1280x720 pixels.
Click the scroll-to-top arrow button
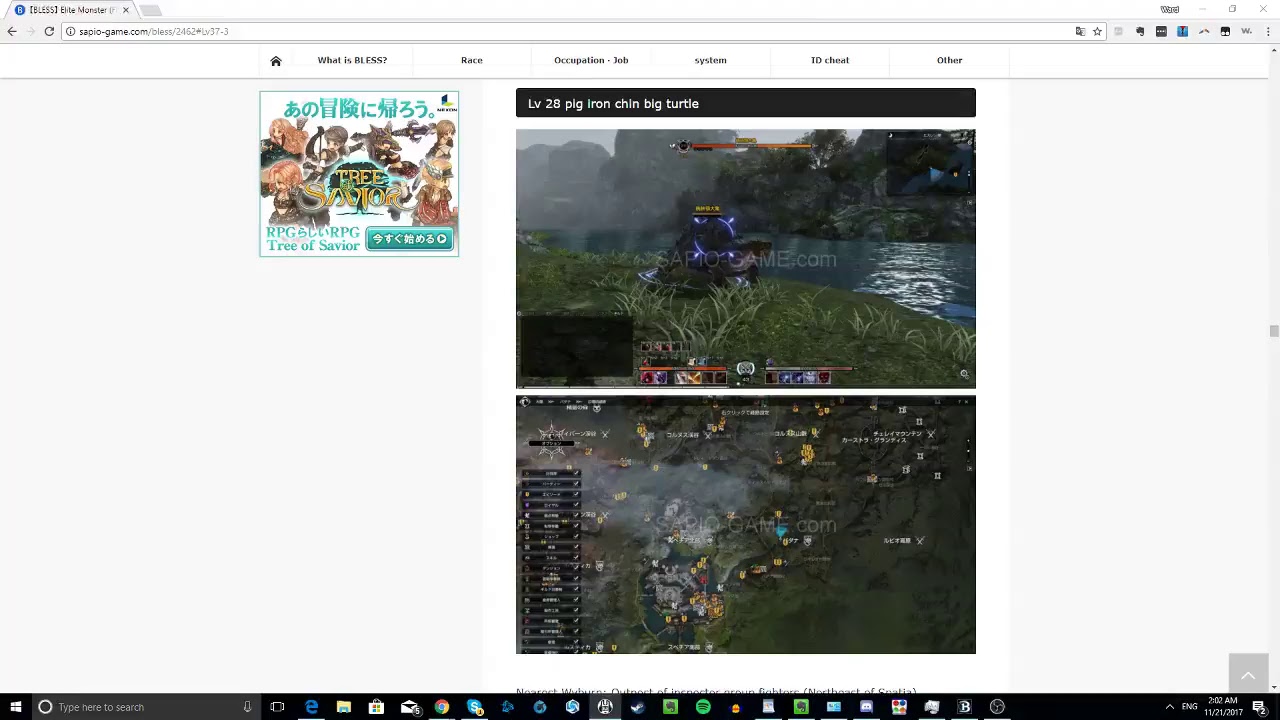1248,675
